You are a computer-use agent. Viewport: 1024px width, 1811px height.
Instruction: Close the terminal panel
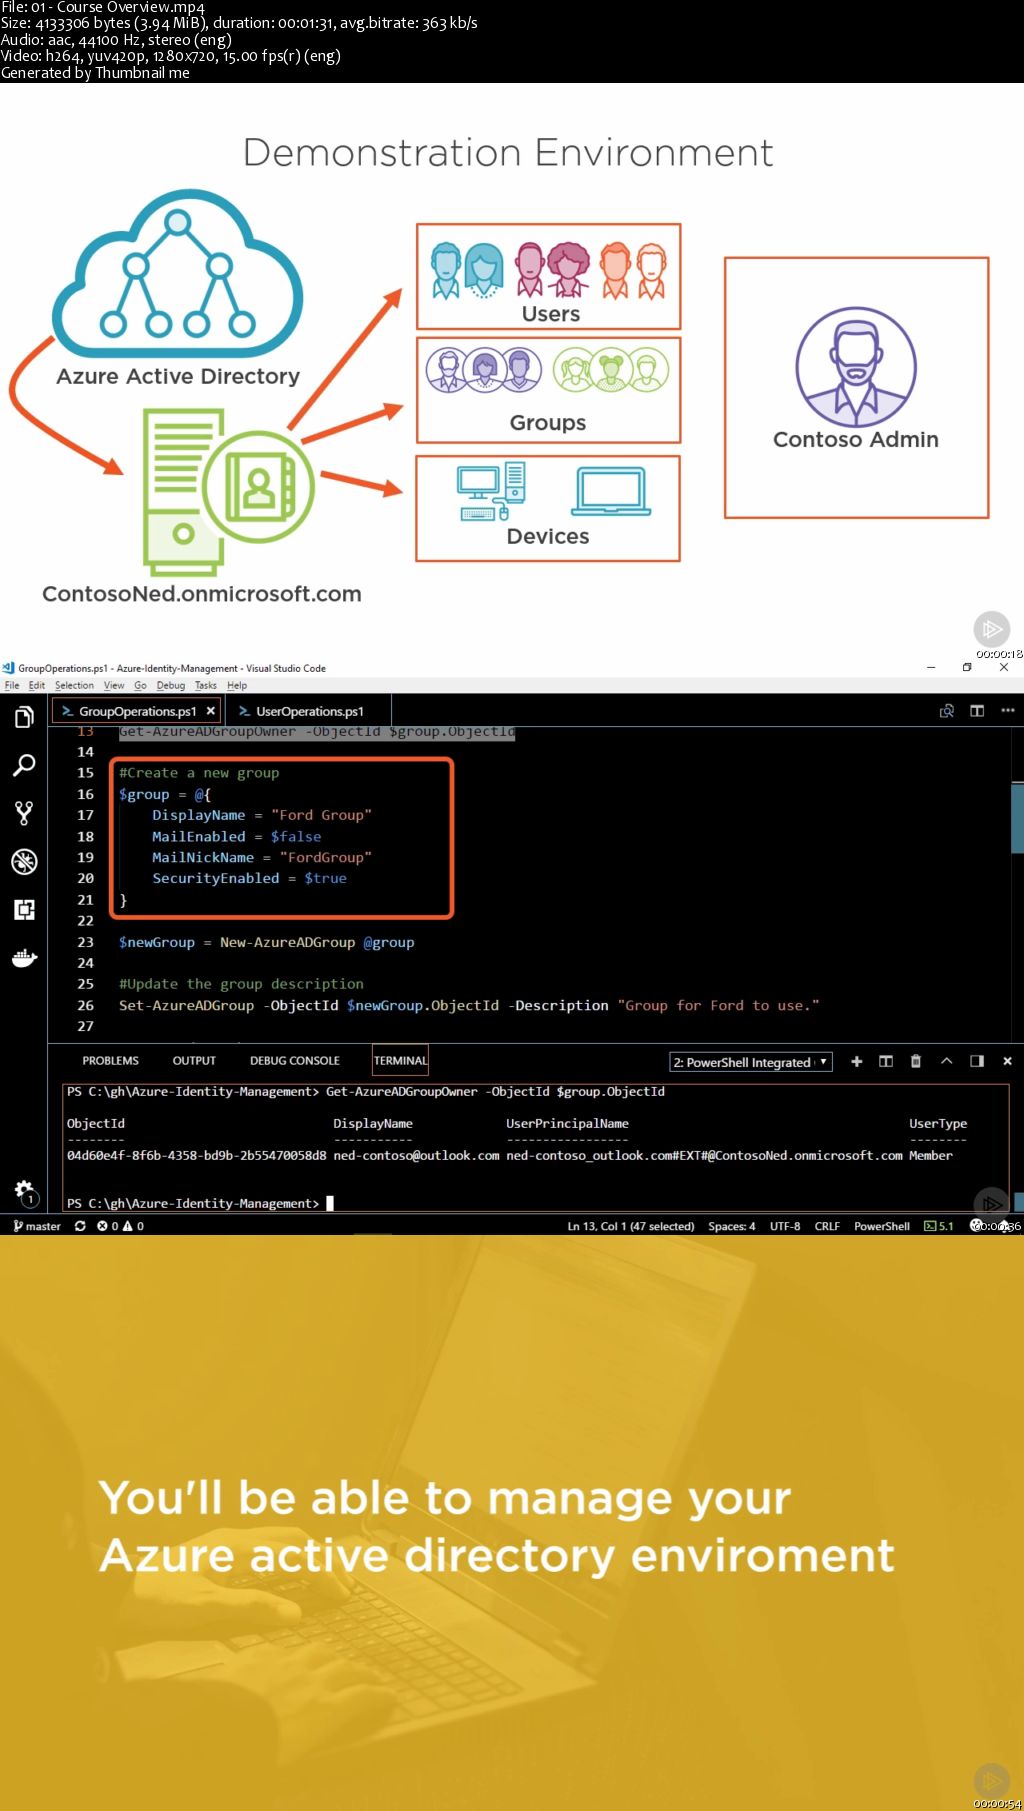pos(1007,1061)
